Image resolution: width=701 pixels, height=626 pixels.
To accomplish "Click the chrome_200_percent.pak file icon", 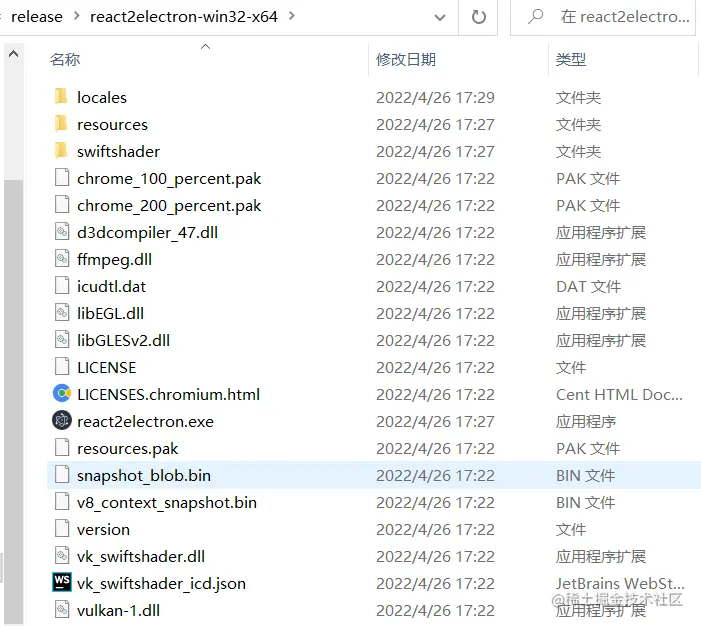I will (x=62, y=204).
